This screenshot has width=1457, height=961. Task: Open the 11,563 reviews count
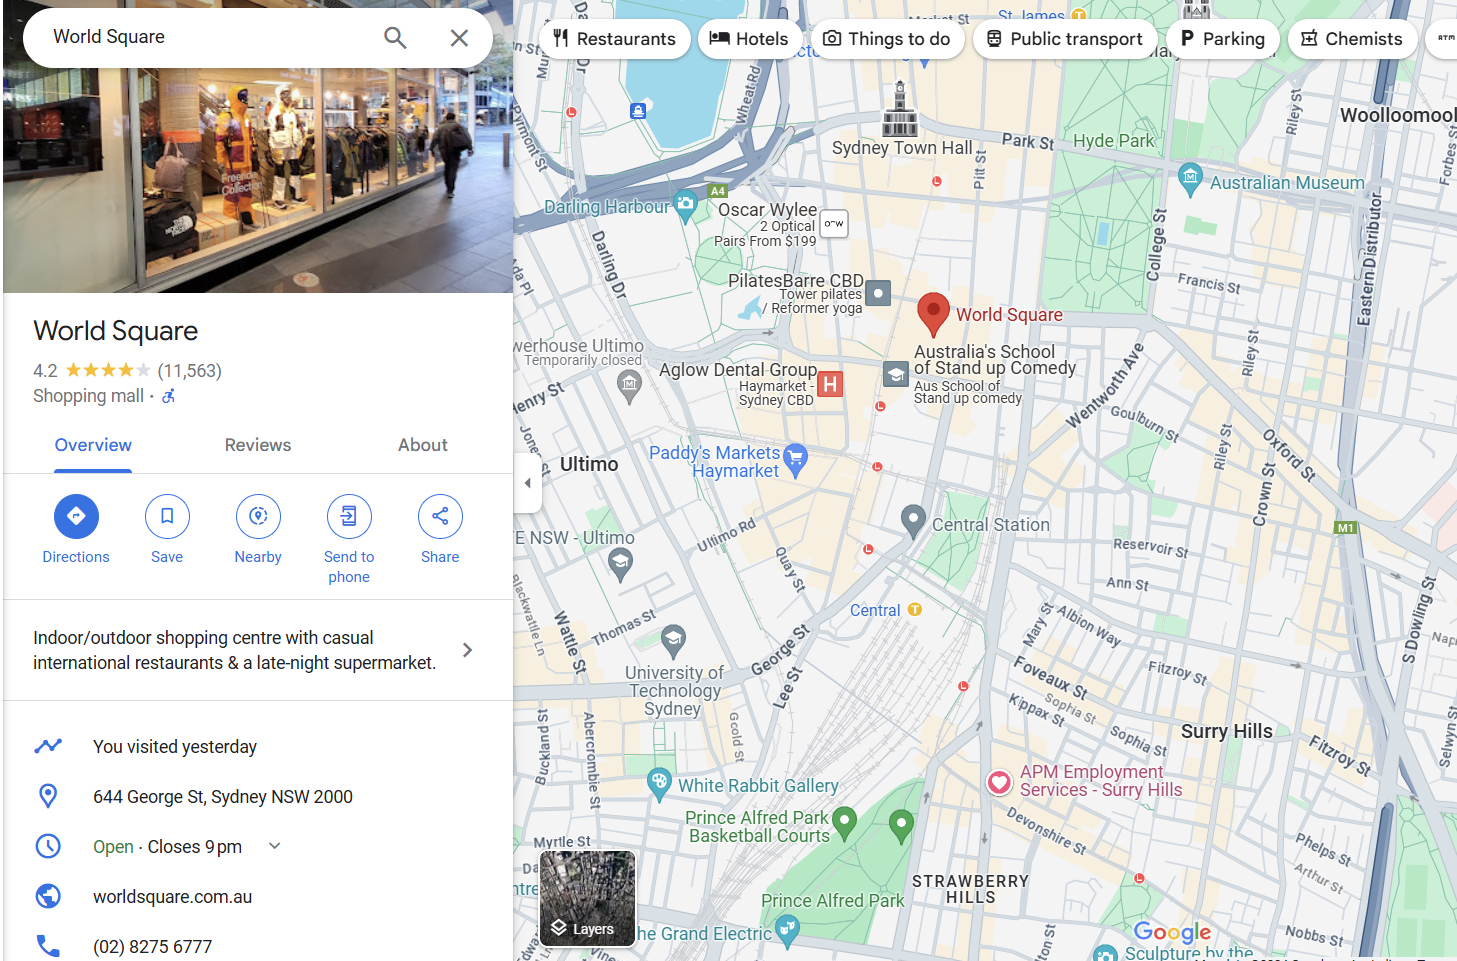pyautogui.click(x=190, y=371)
